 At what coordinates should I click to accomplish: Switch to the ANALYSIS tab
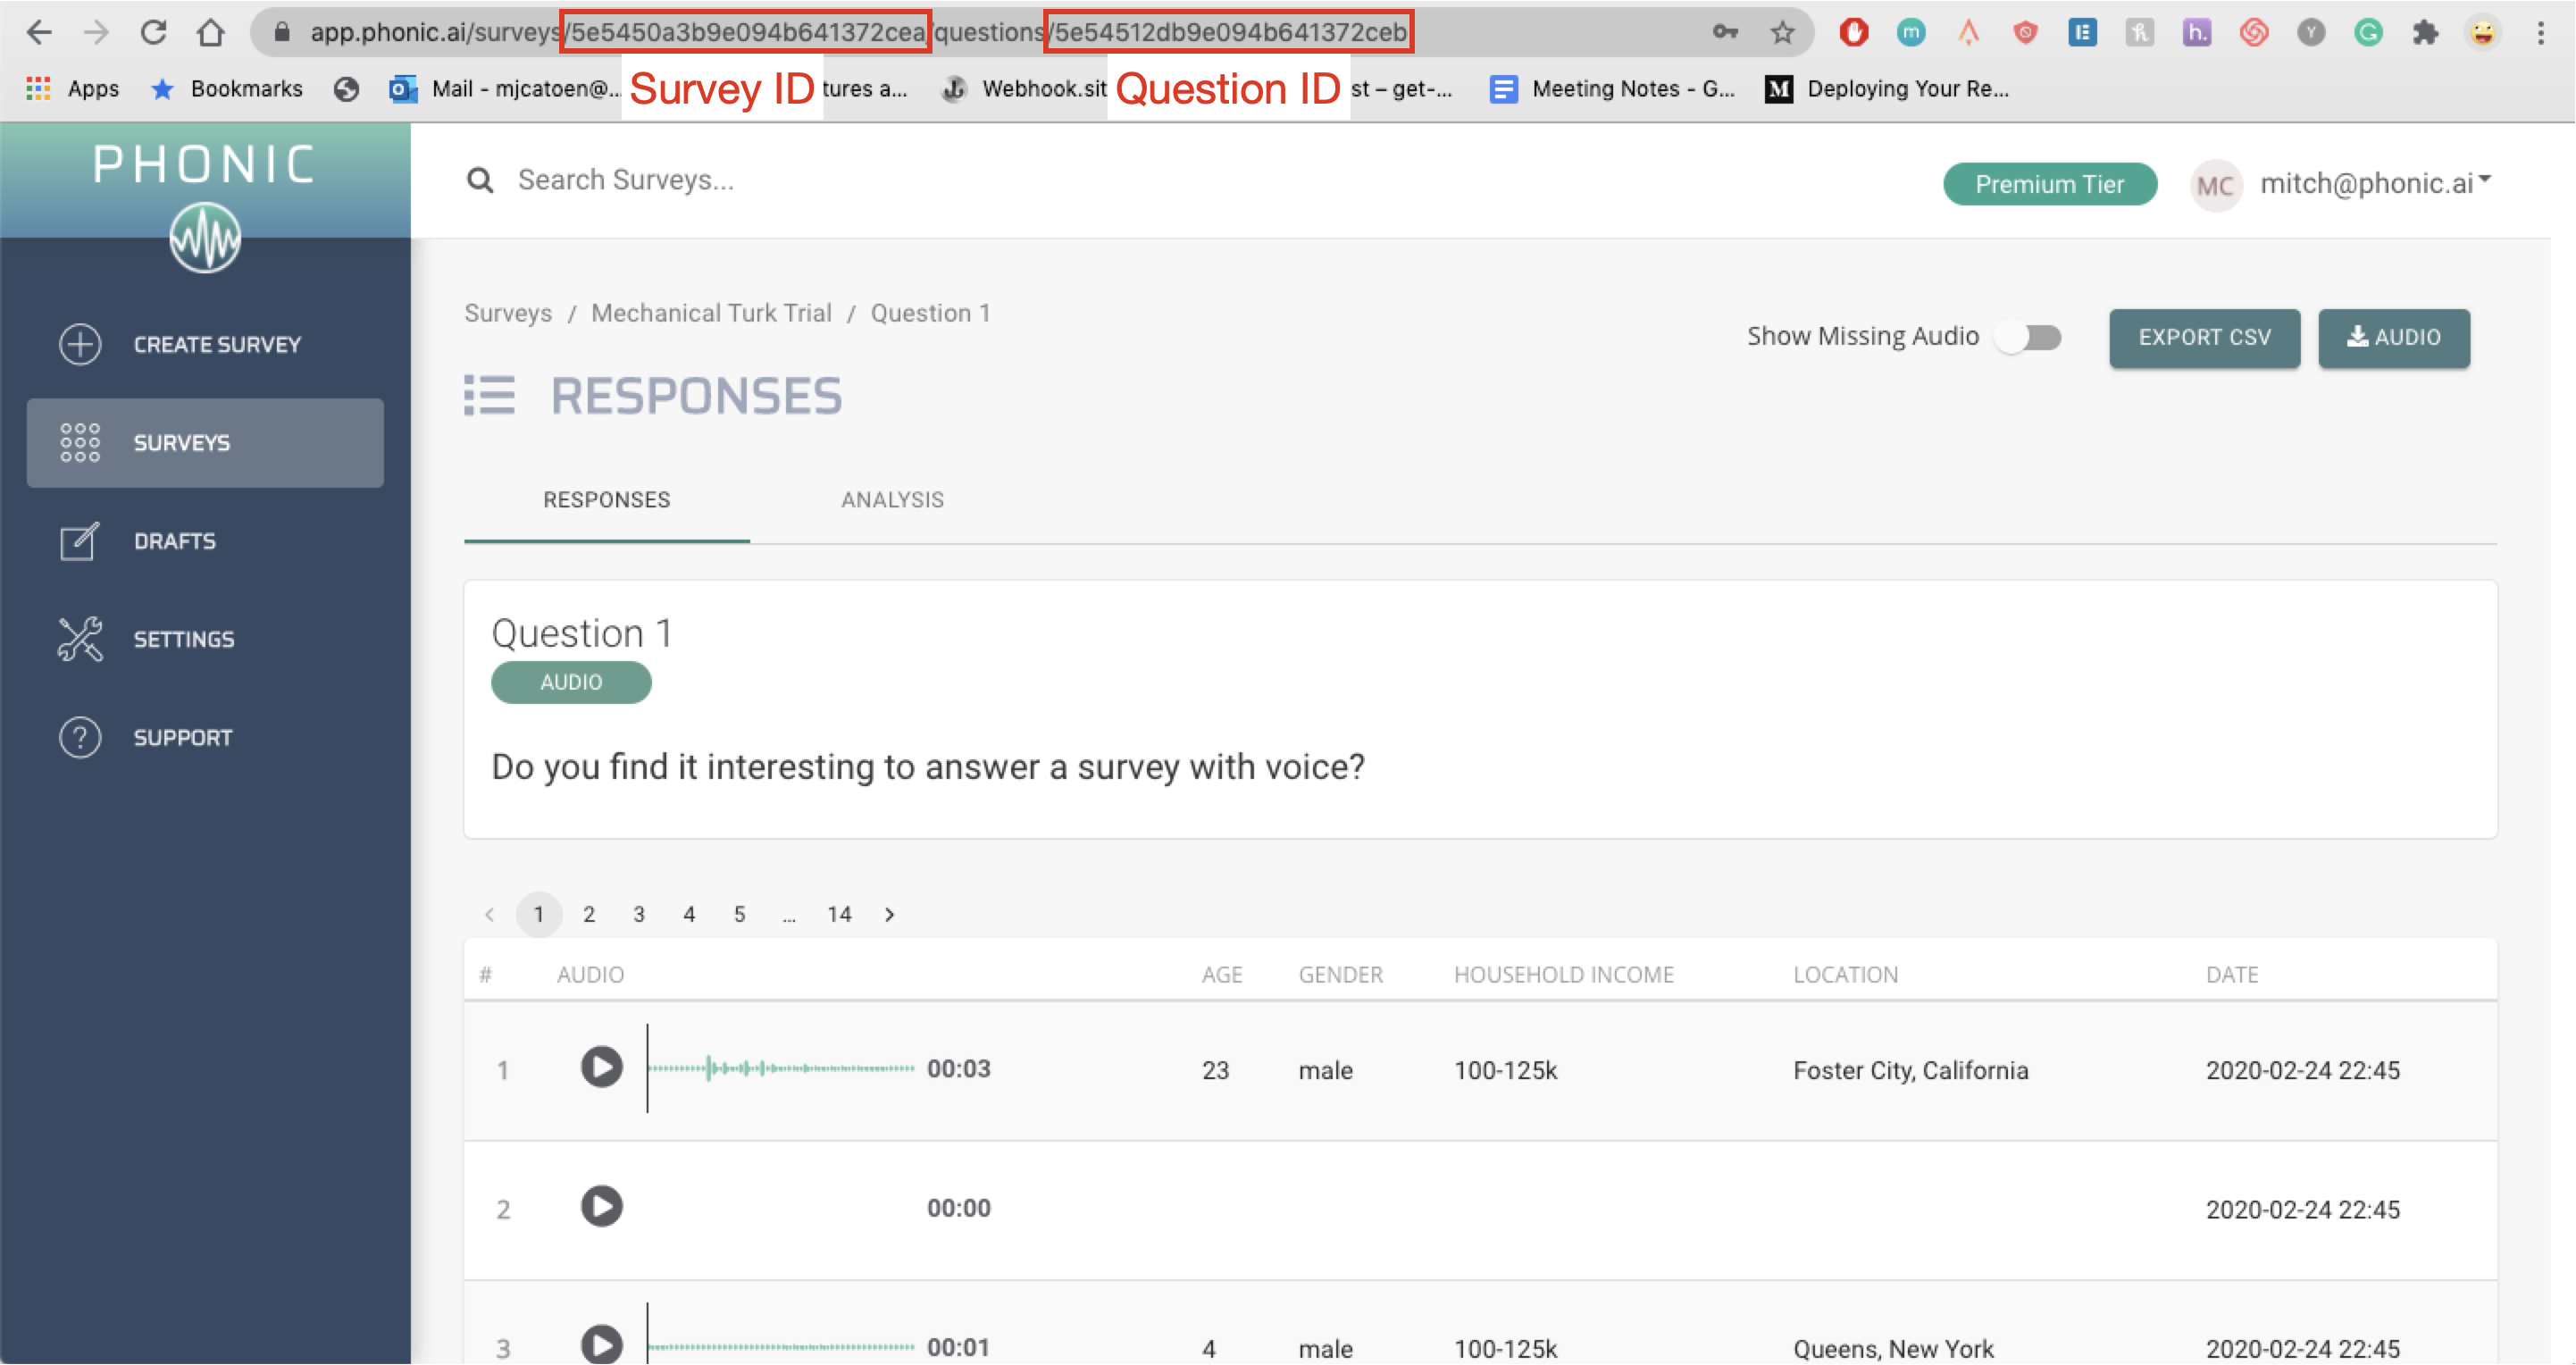891,500
